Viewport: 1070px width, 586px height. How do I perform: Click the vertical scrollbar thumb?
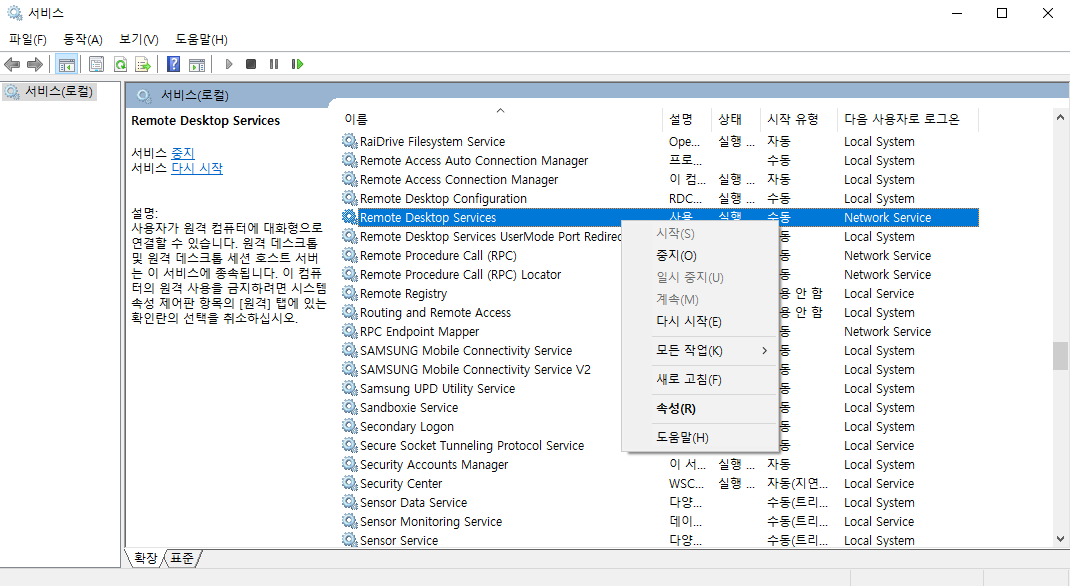pos(1060,355)
